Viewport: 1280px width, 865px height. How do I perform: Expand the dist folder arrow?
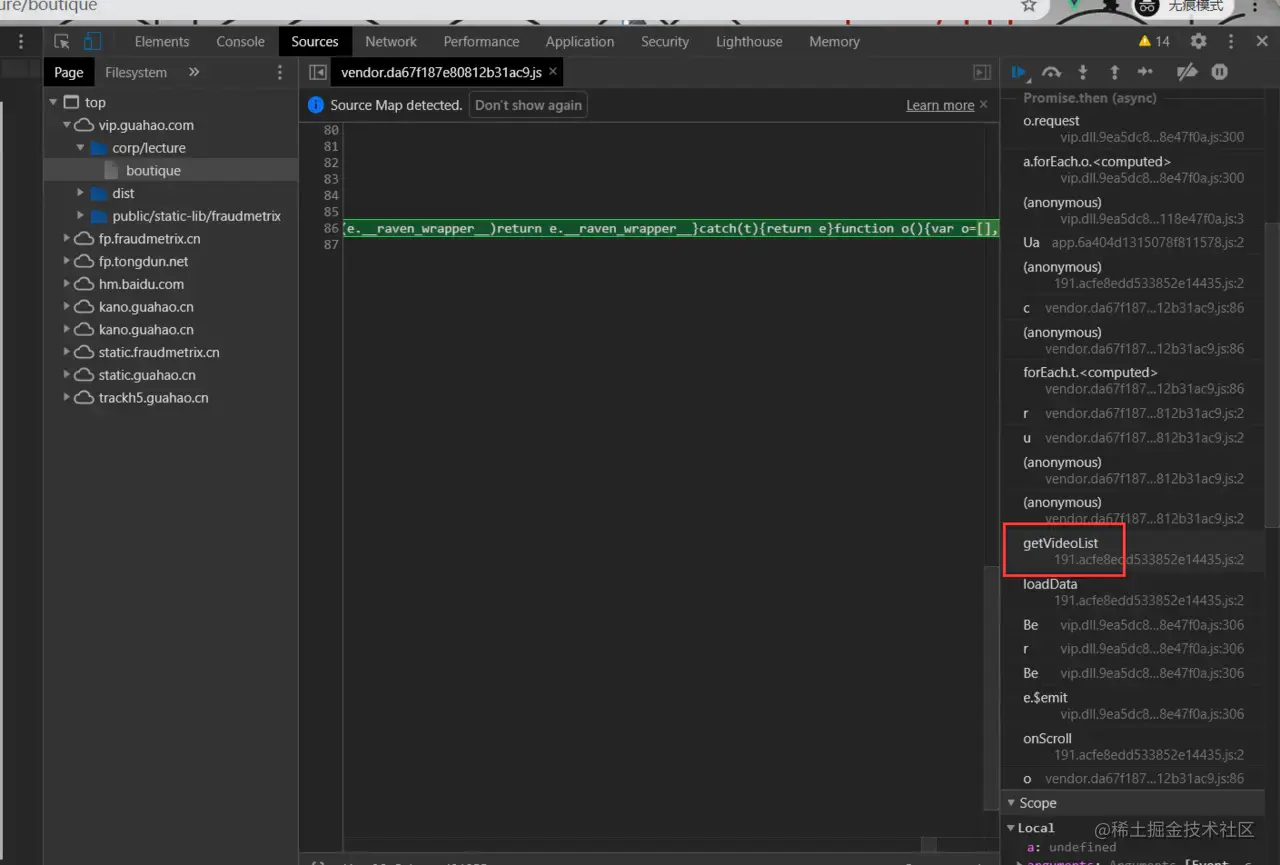coord(81,193)
